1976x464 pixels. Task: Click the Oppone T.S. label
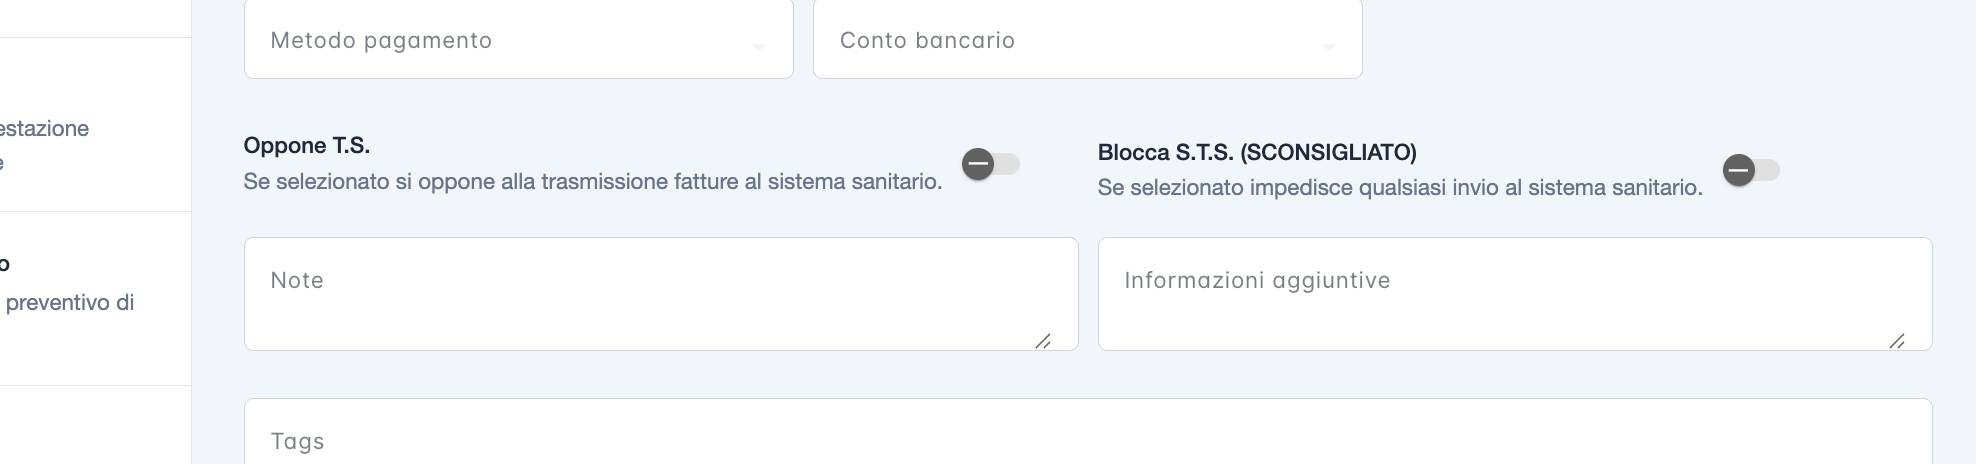(307, 146)
